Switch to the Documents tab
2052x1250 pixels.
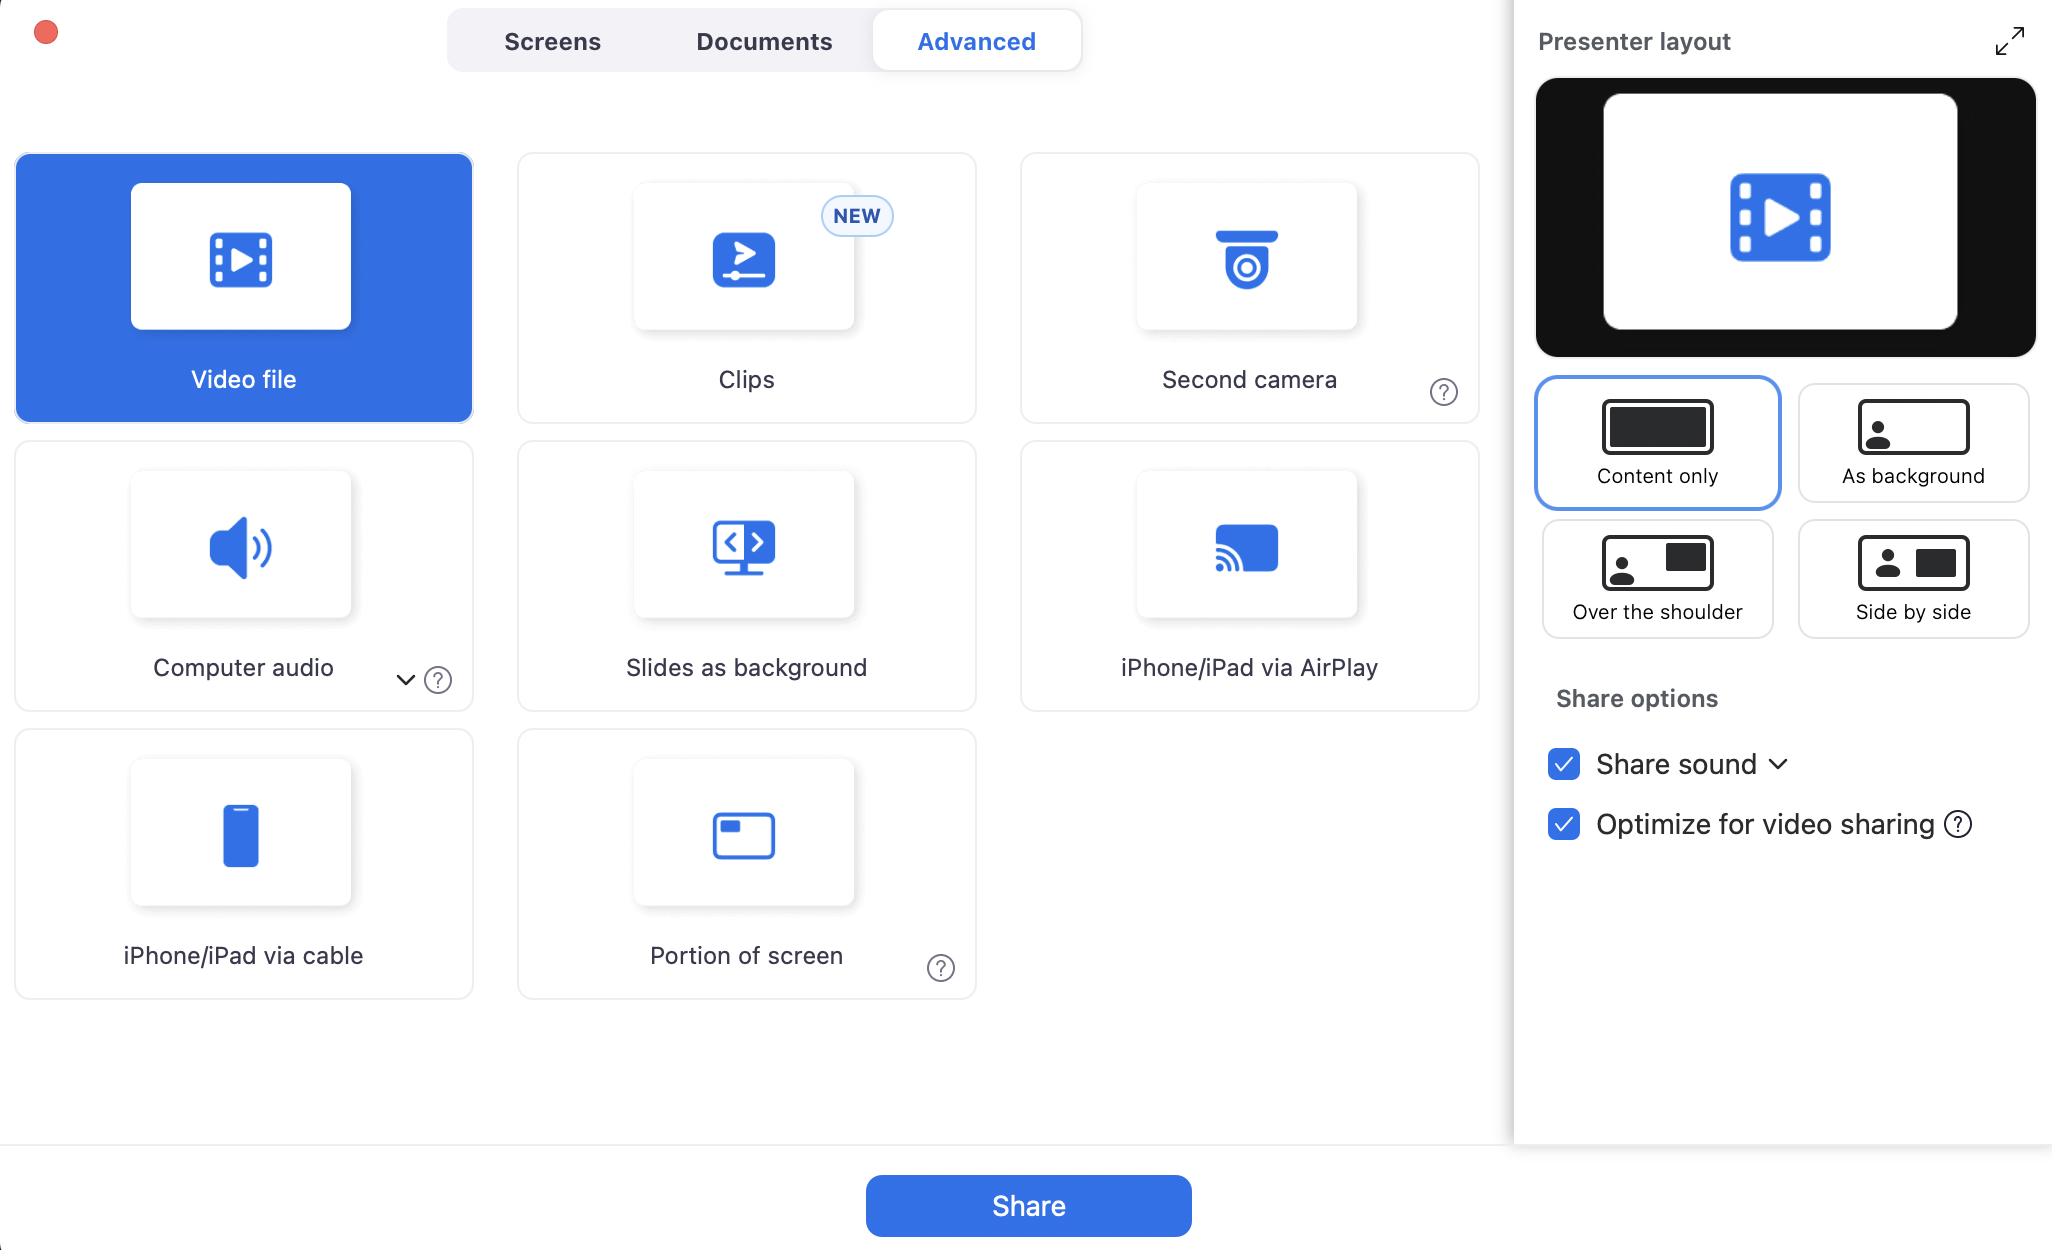[x=764, y=41]
